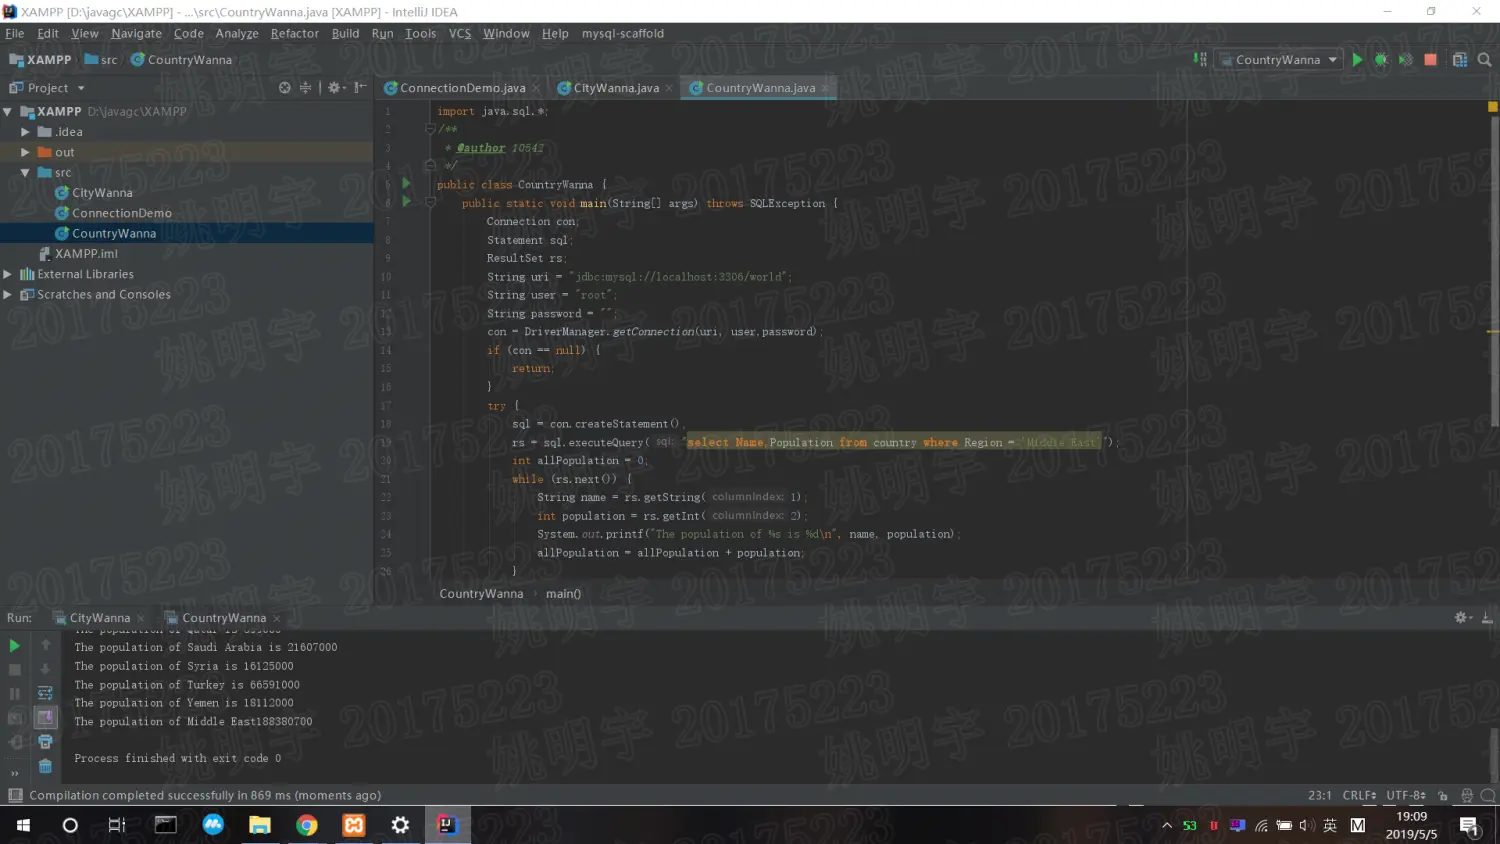The height and width of the screenshot is (844, 1500).
Task: Click the Run panel stop square
Action: click(x=14, y=670)
